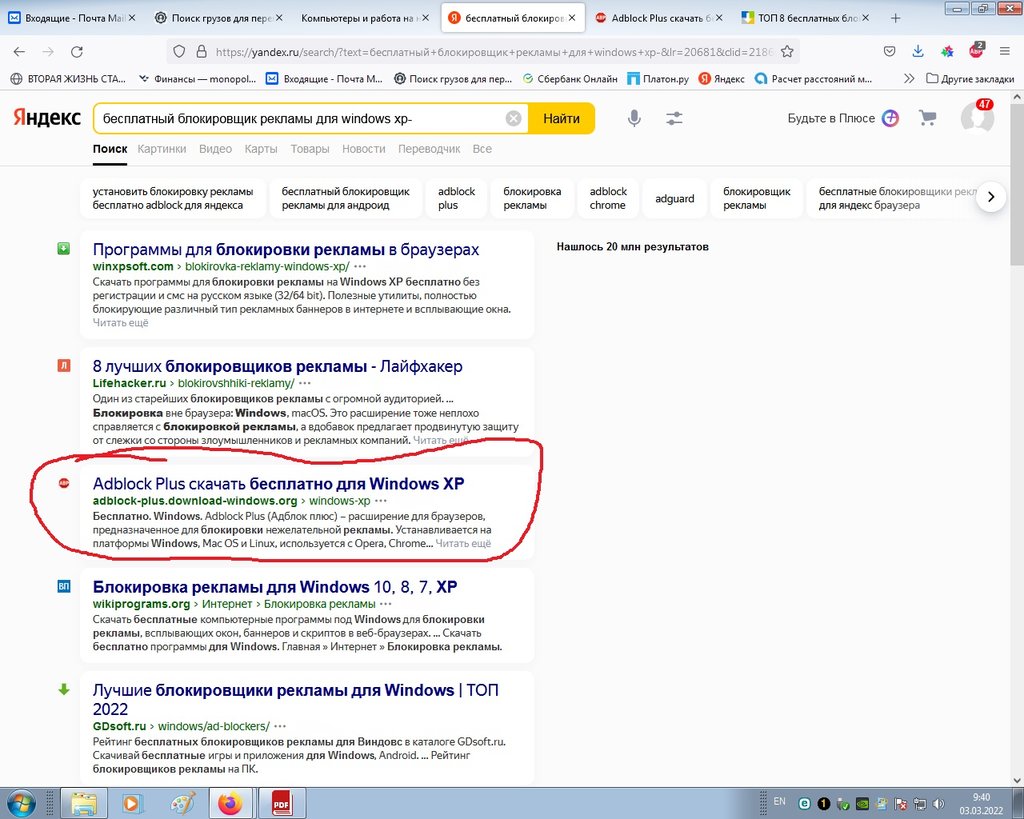Open 8 лучших блокировщиков рекламы Лайфхакер
This screenshot has width=1024, height=819.
[x=278, y=366]
